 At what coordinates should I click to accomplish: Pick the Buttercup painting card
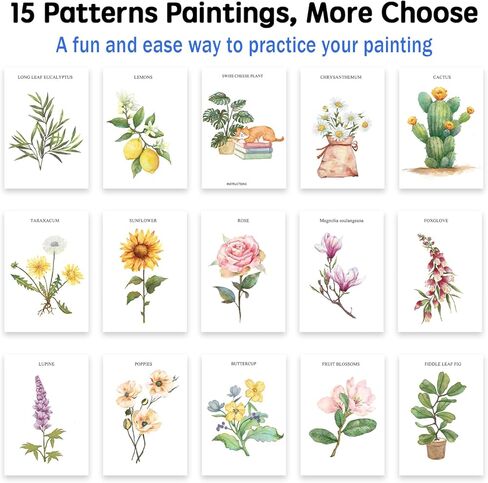tap(244, 415)
